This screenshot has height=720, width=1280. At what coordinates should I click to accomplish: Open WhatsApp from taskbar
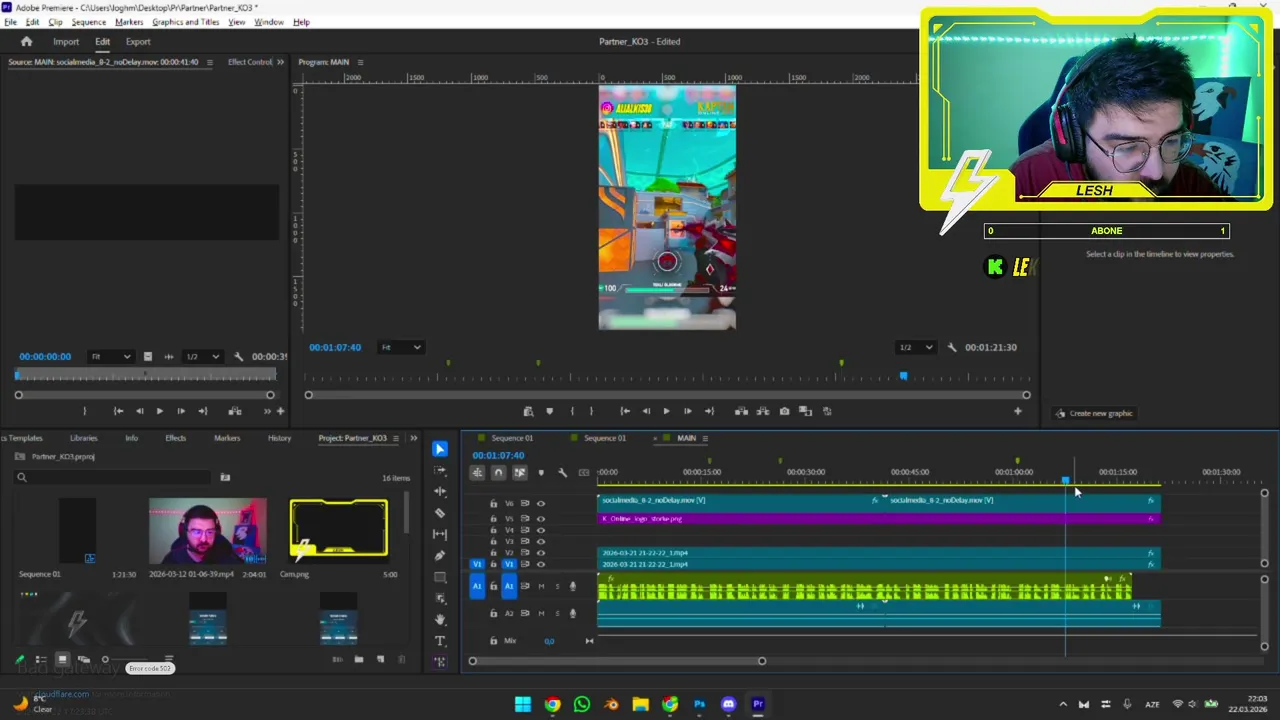click(581, 704)
